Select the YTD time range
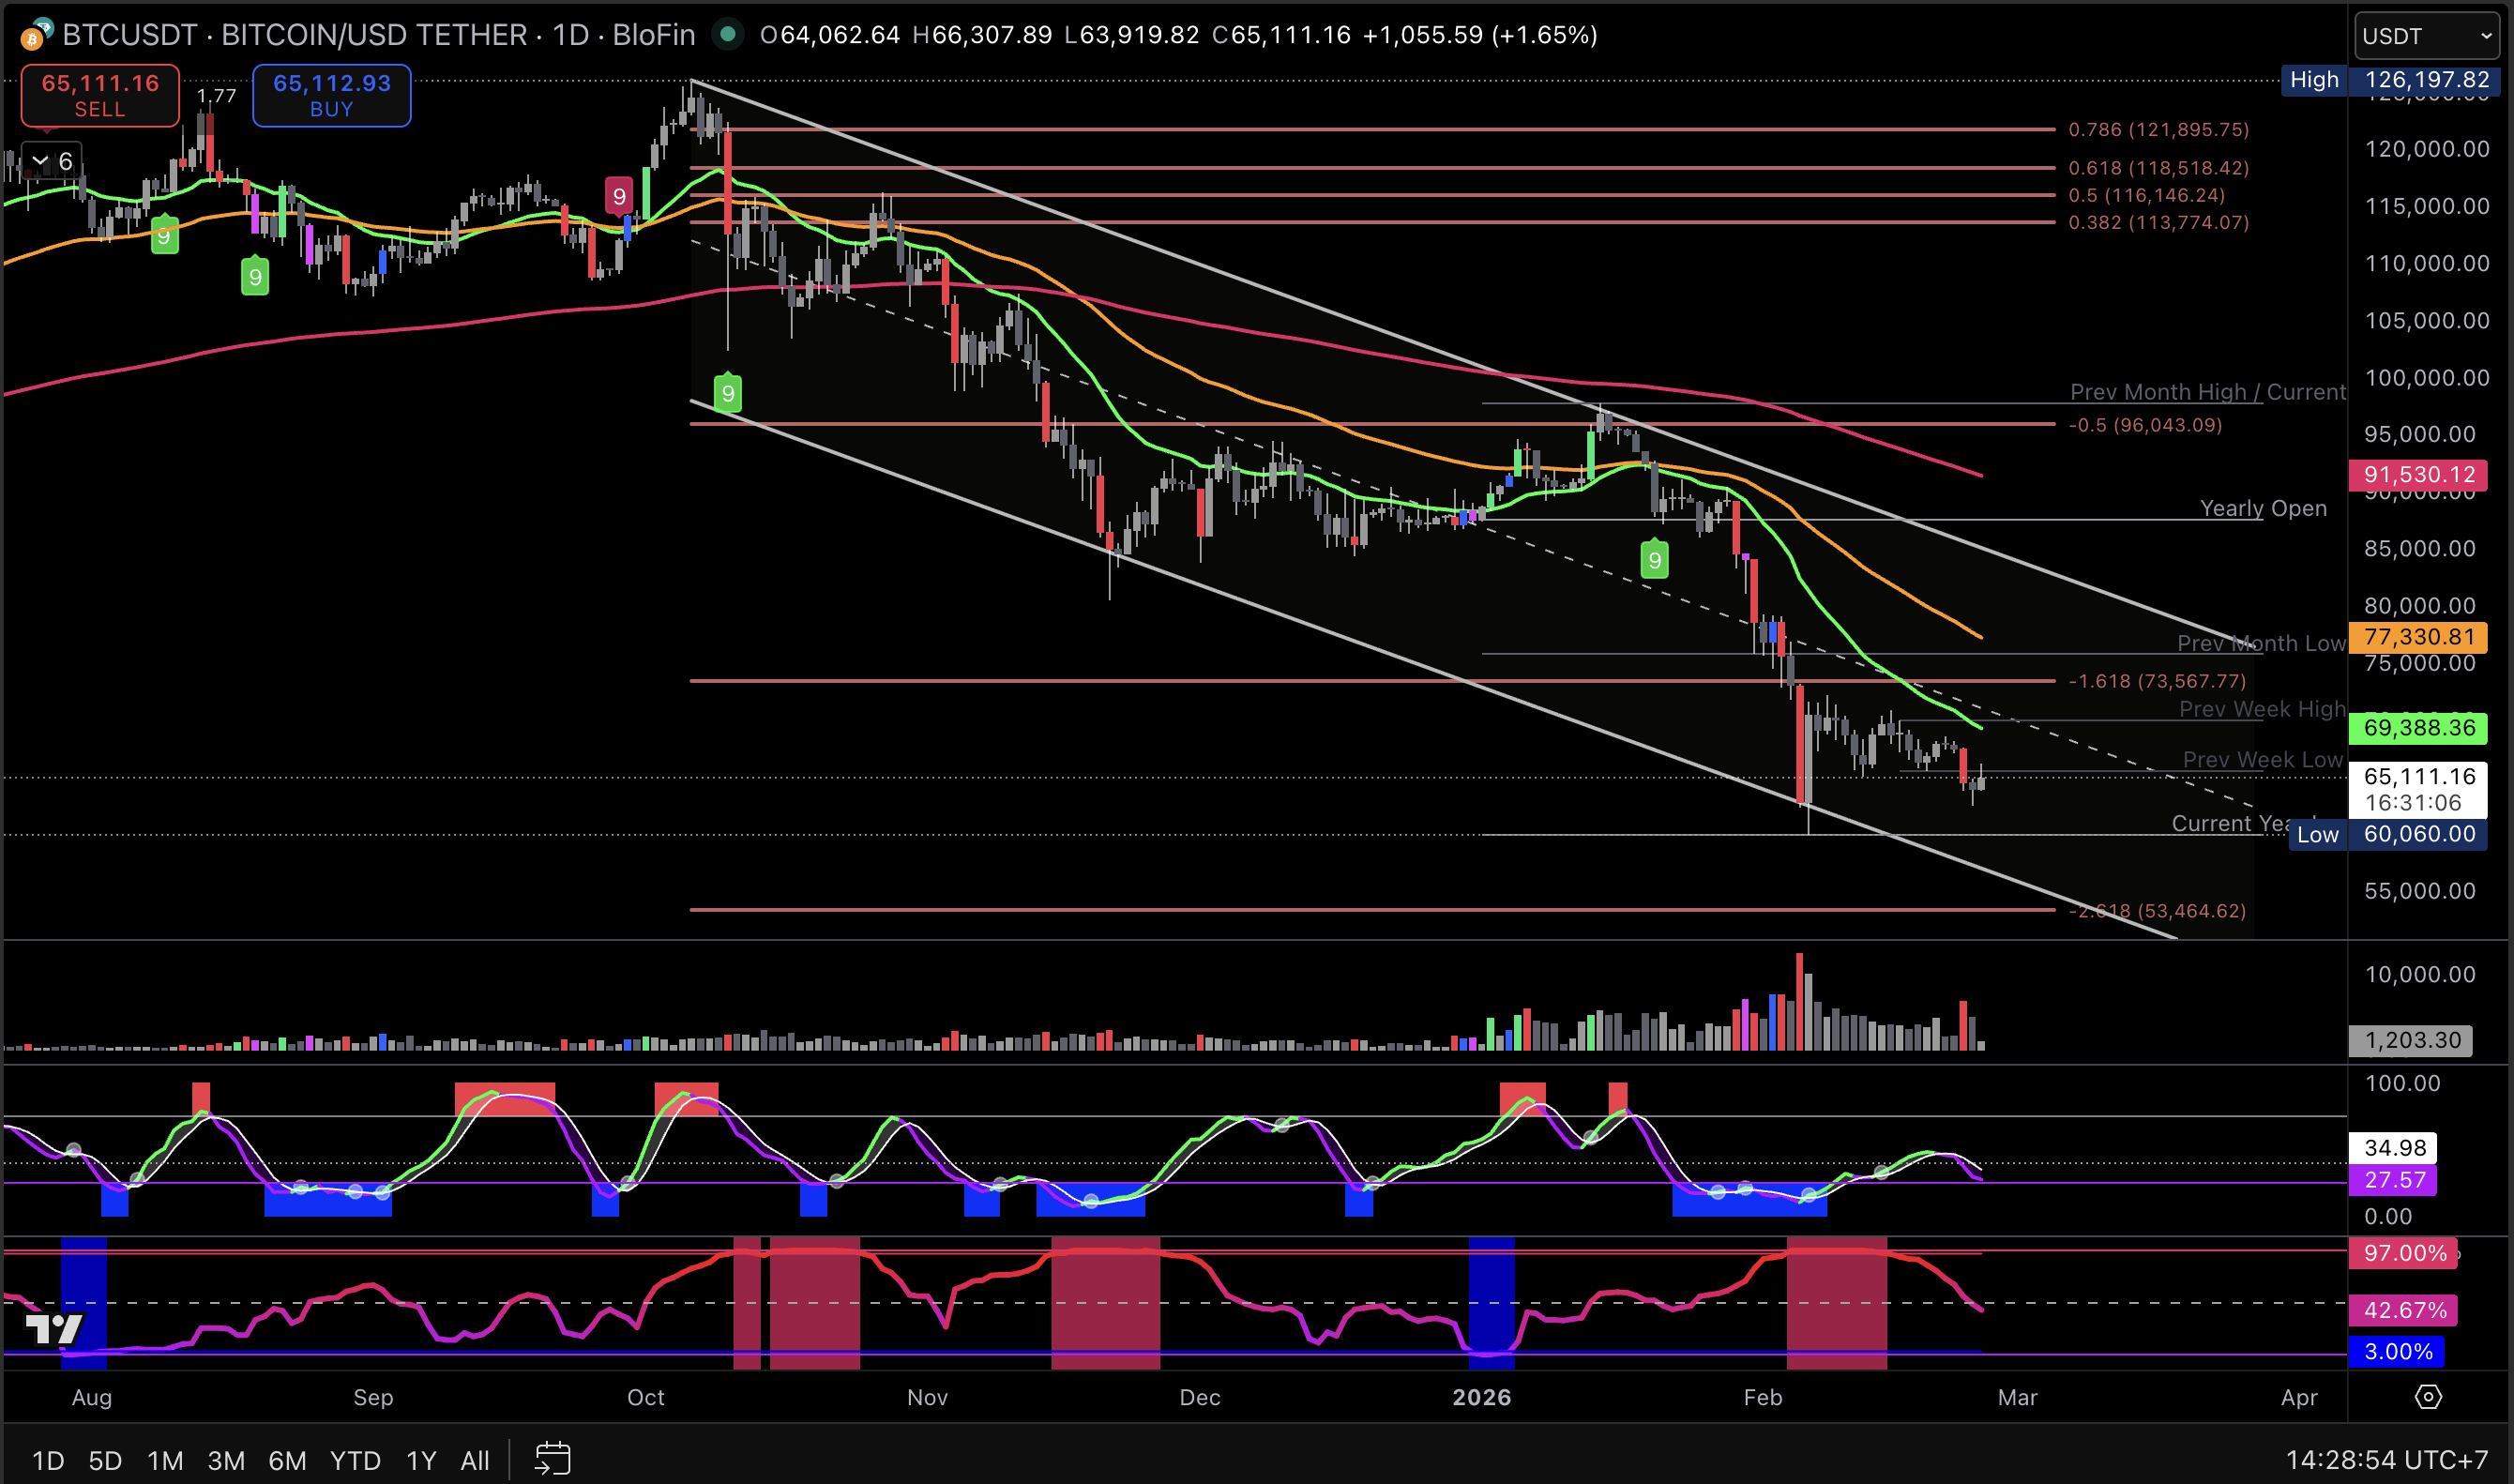Screen dimensions: 2514x1484 pos(355,1461)
